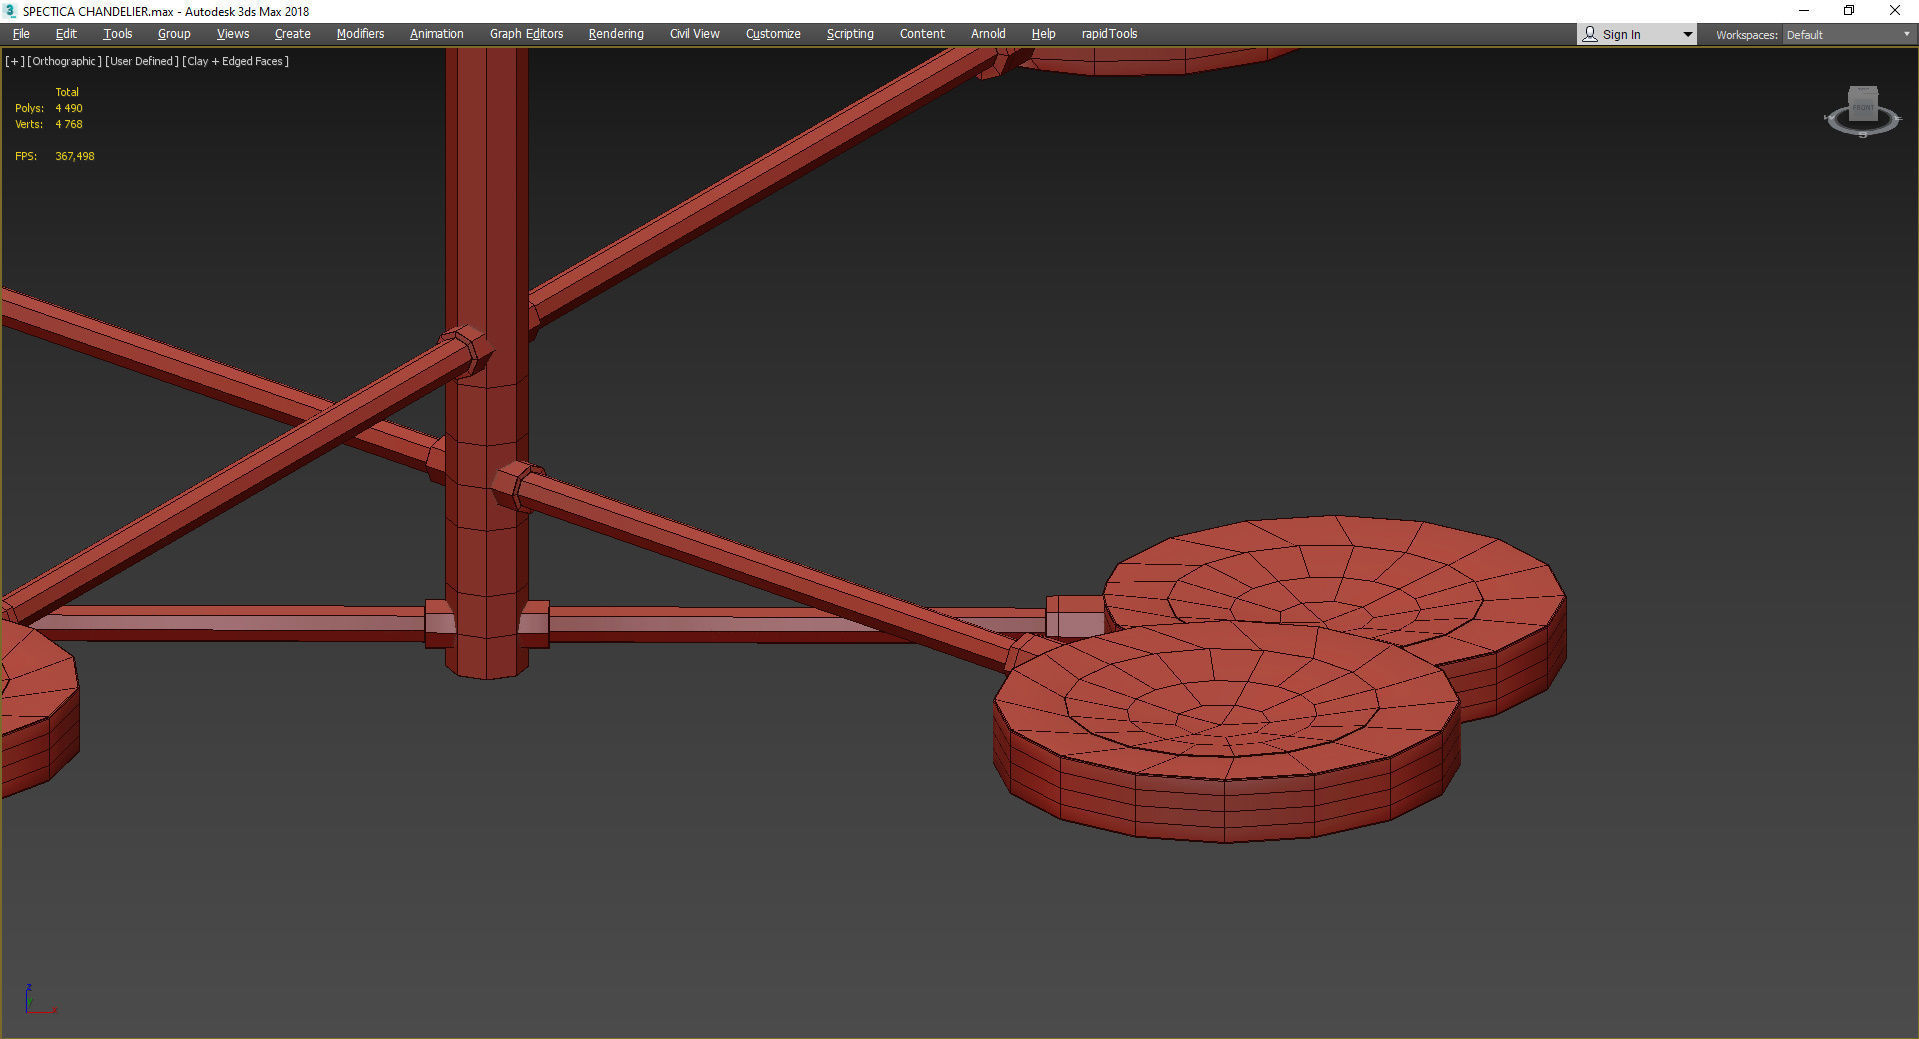Open the Tools menu
The width and height of the screenshot is (1919, 1039).
point(118,34)
